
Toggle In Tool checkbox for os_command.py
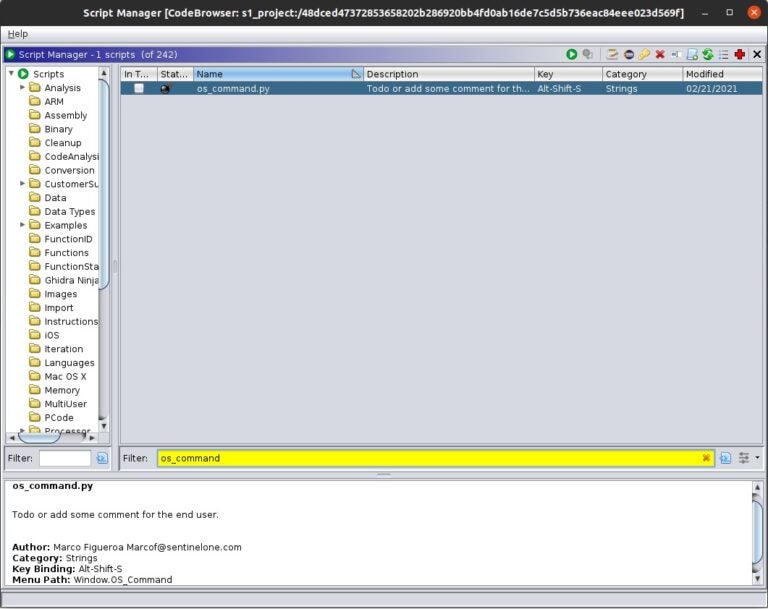pos(139,88)
